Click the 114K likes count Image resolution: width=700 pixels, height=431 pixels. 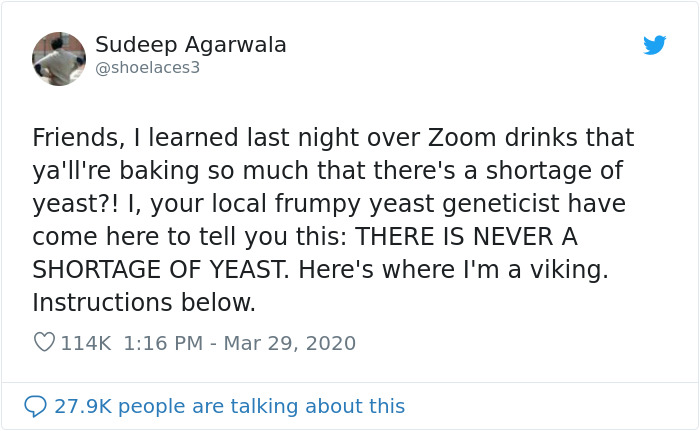coord(87,343)
